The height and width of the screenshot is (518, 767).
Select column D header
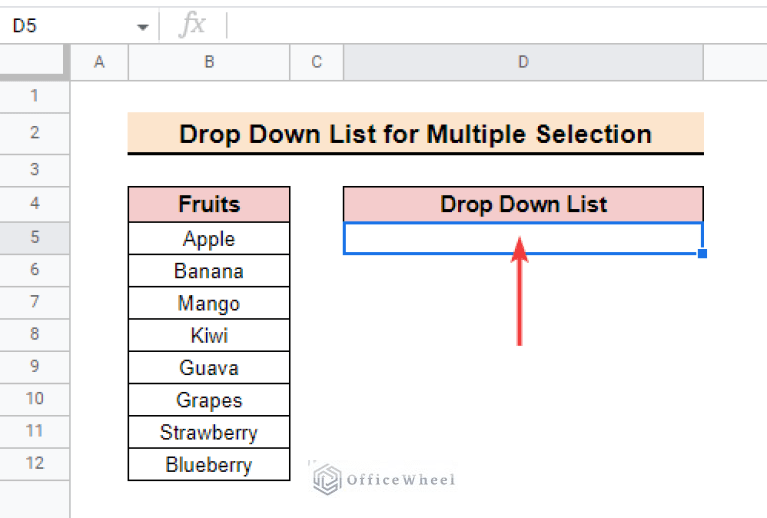click(523, 62)
